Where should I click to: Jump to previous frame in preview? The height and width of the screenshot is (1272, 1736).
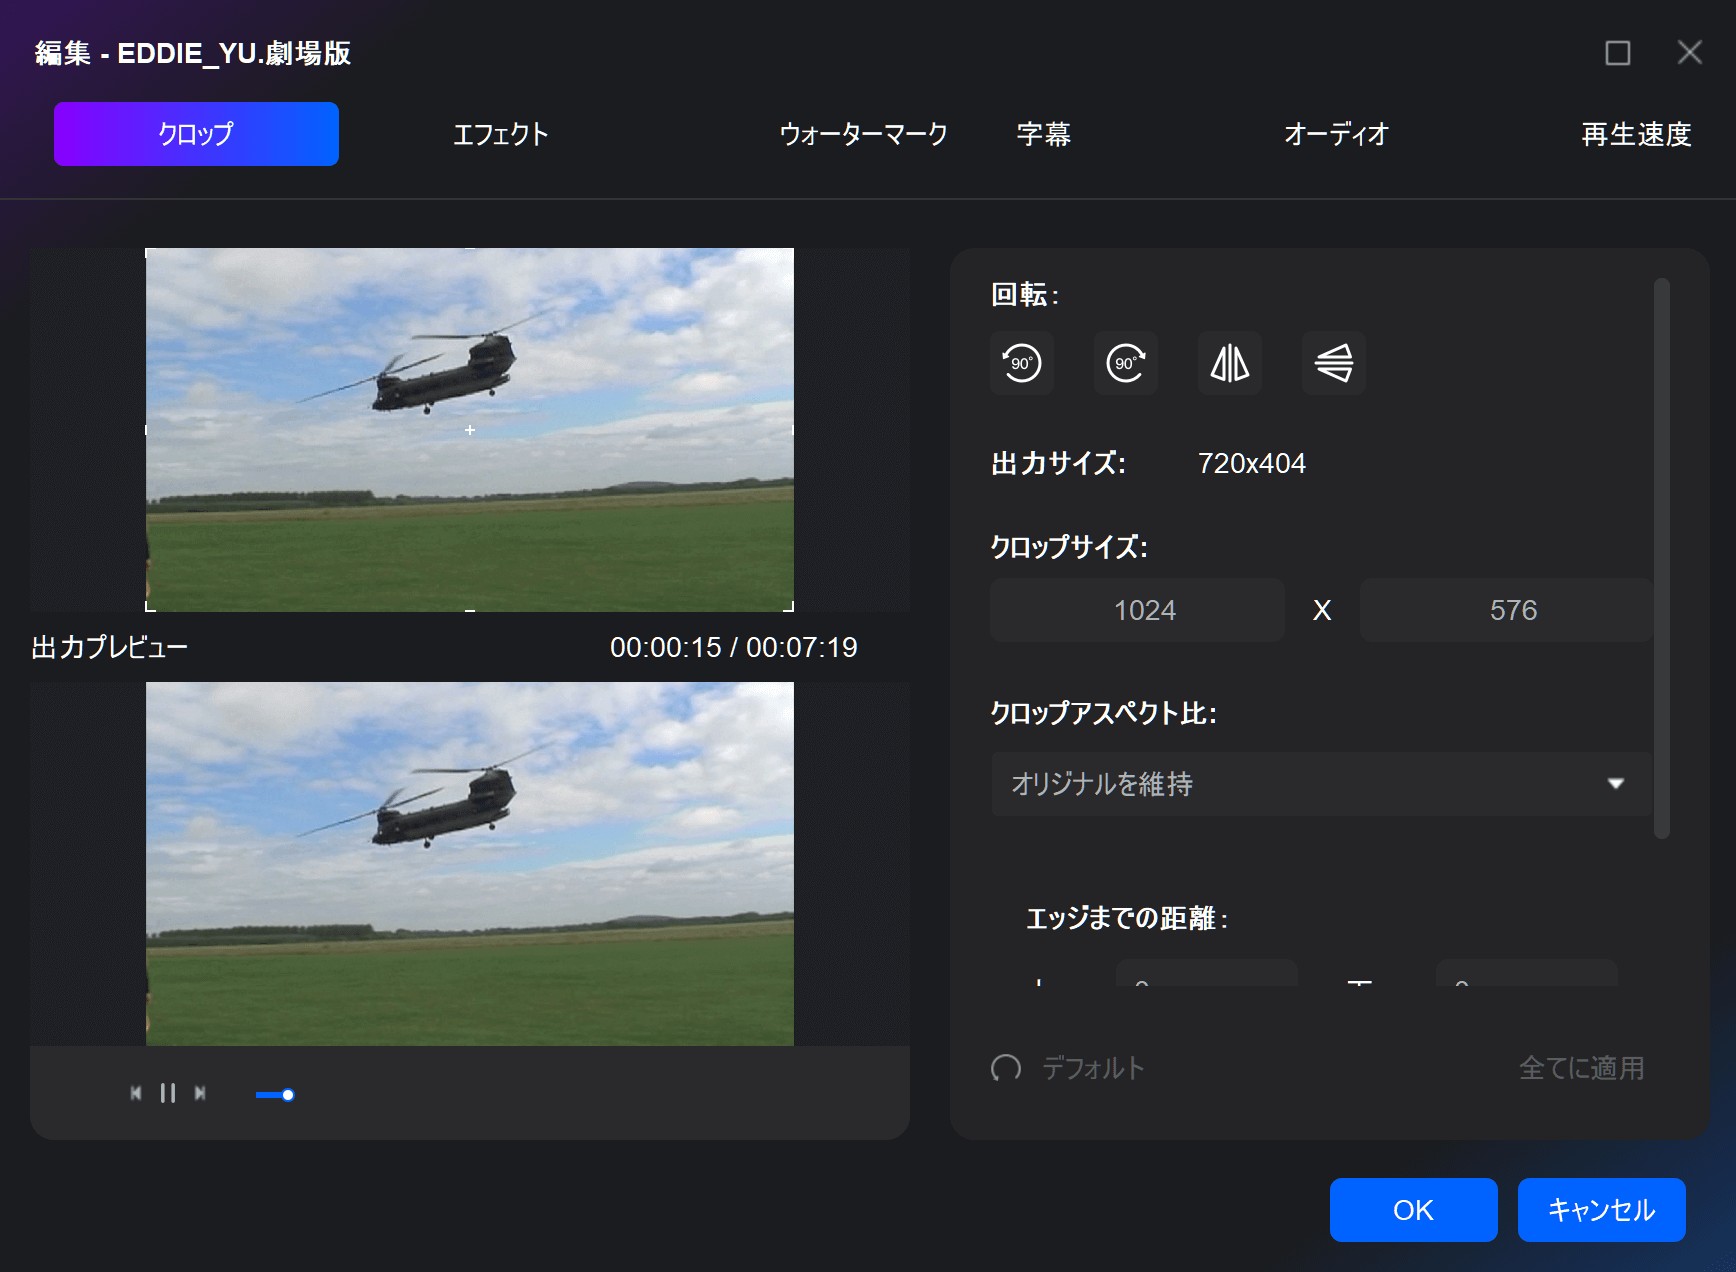pyautogui.click(x=136, y=1093)
